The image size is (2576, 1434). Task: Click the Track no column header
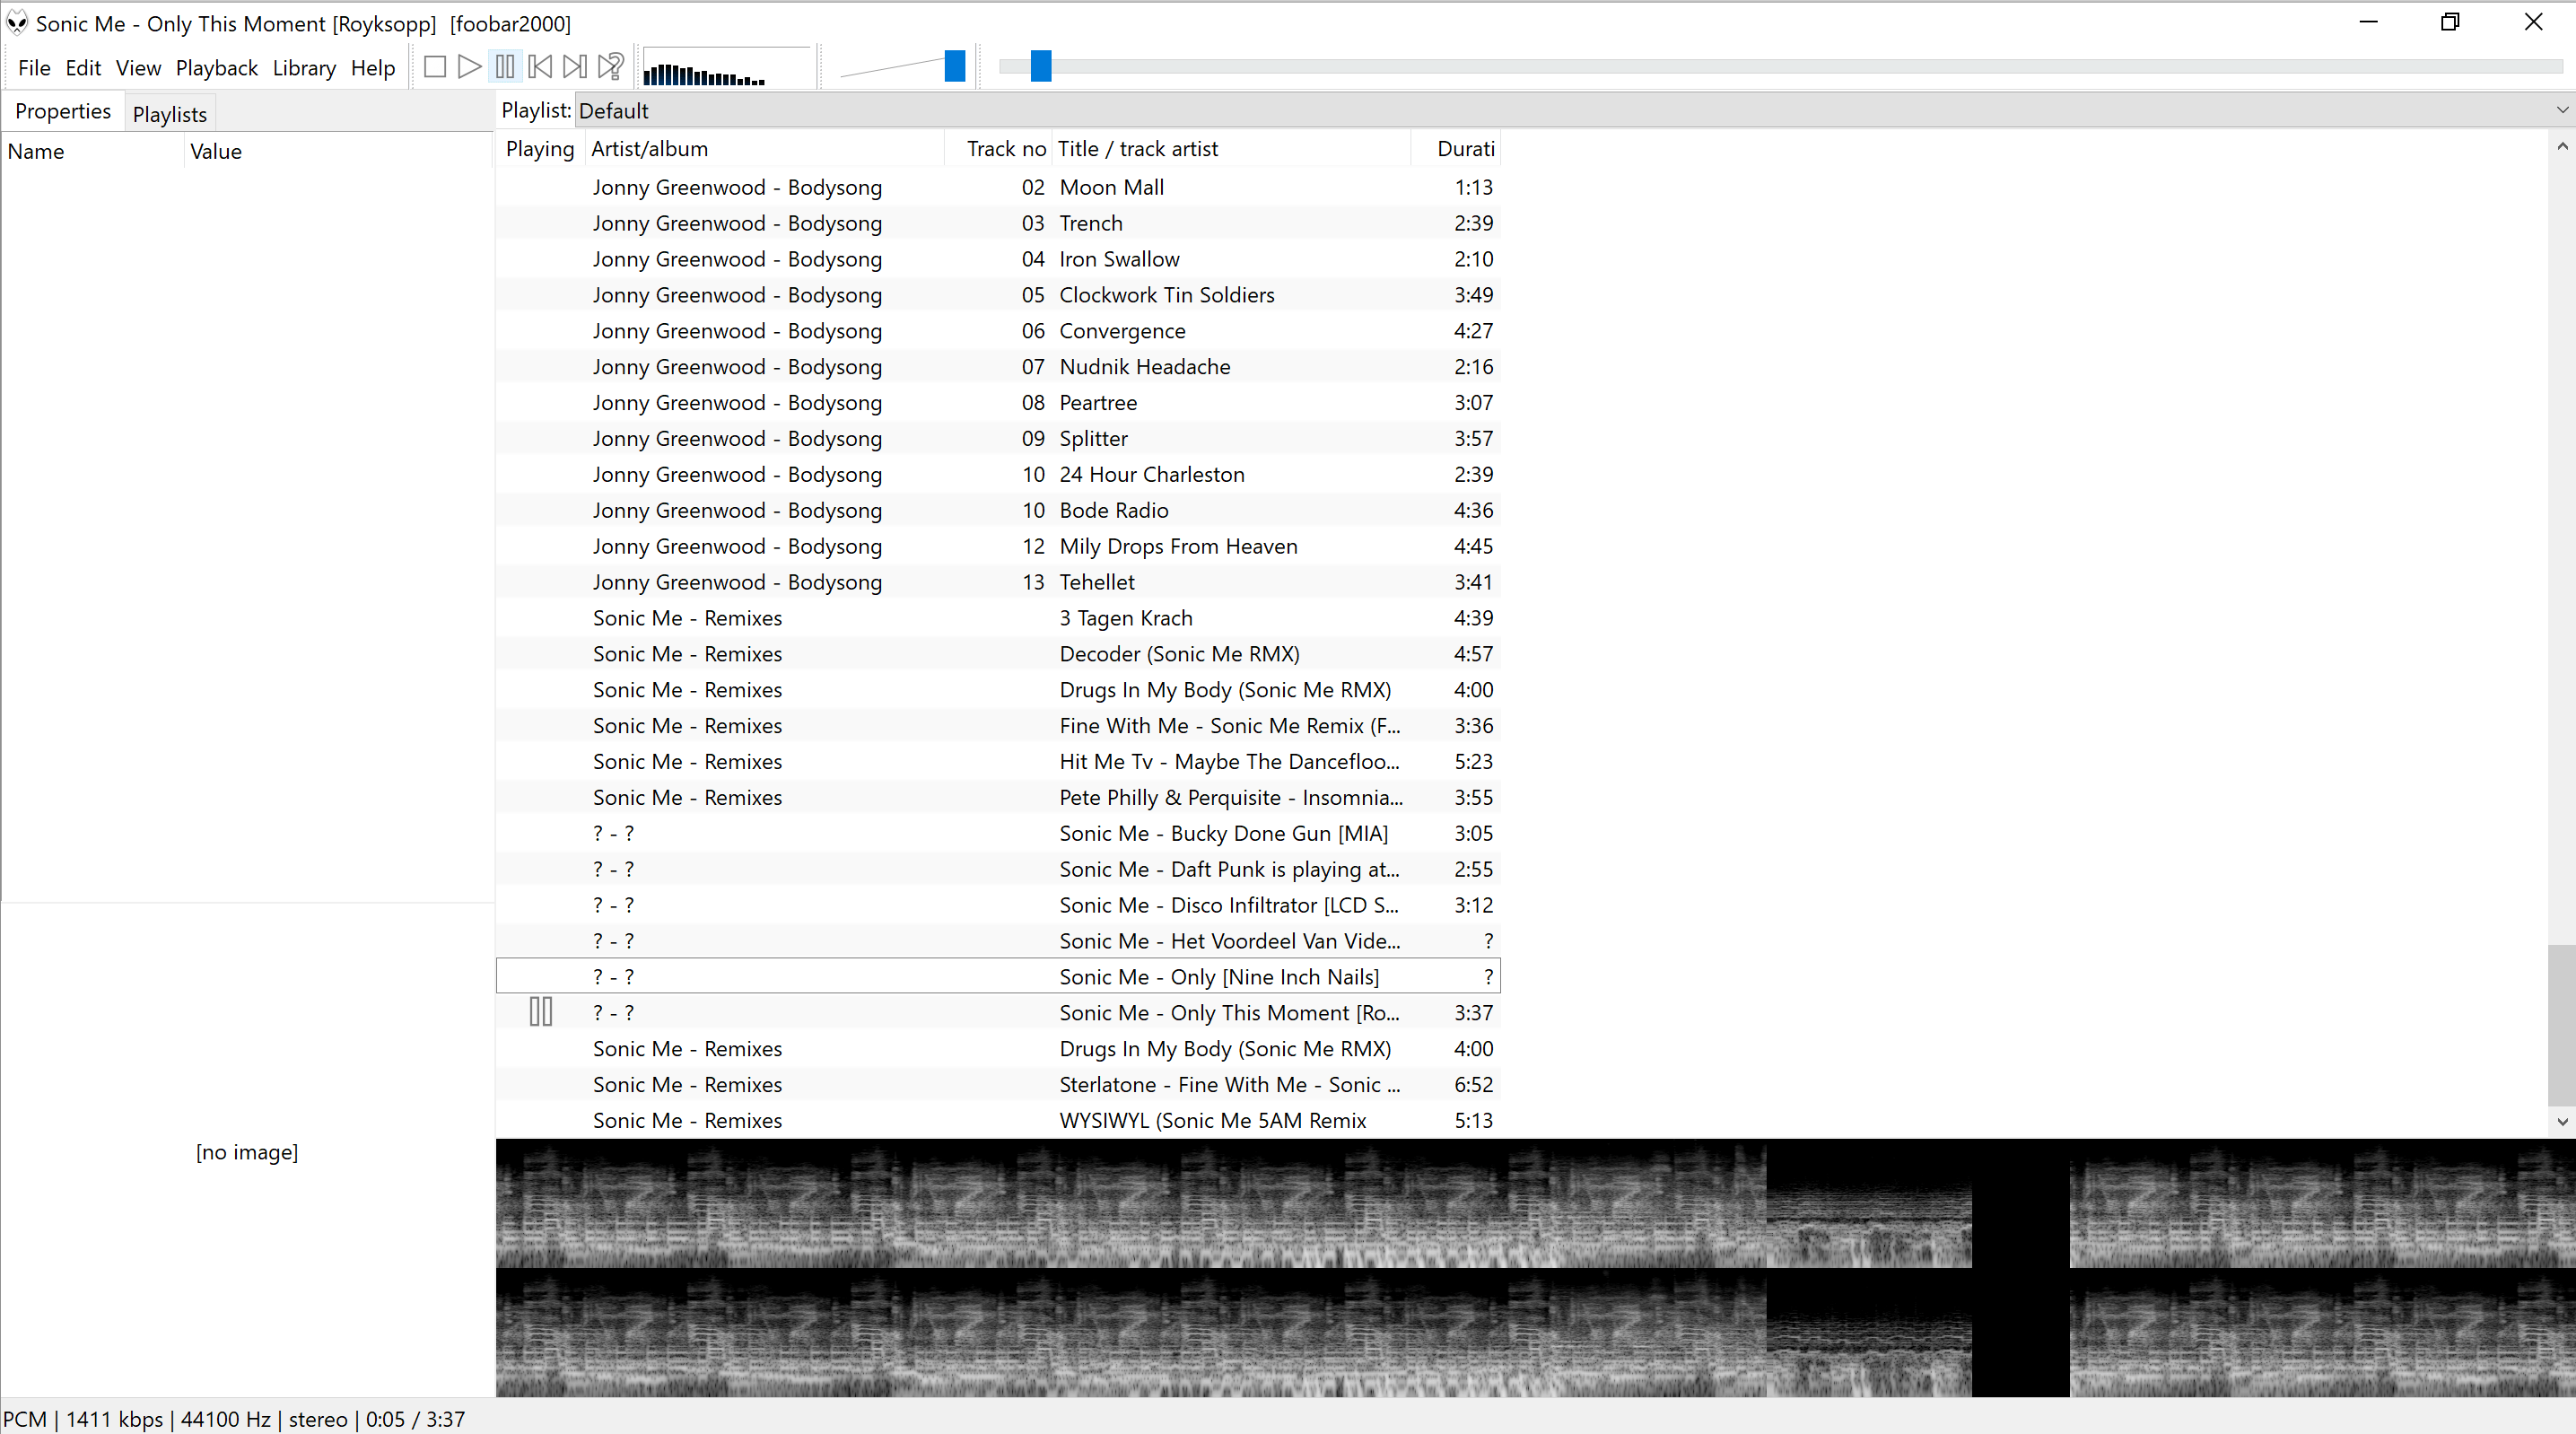coord(1005,149)
